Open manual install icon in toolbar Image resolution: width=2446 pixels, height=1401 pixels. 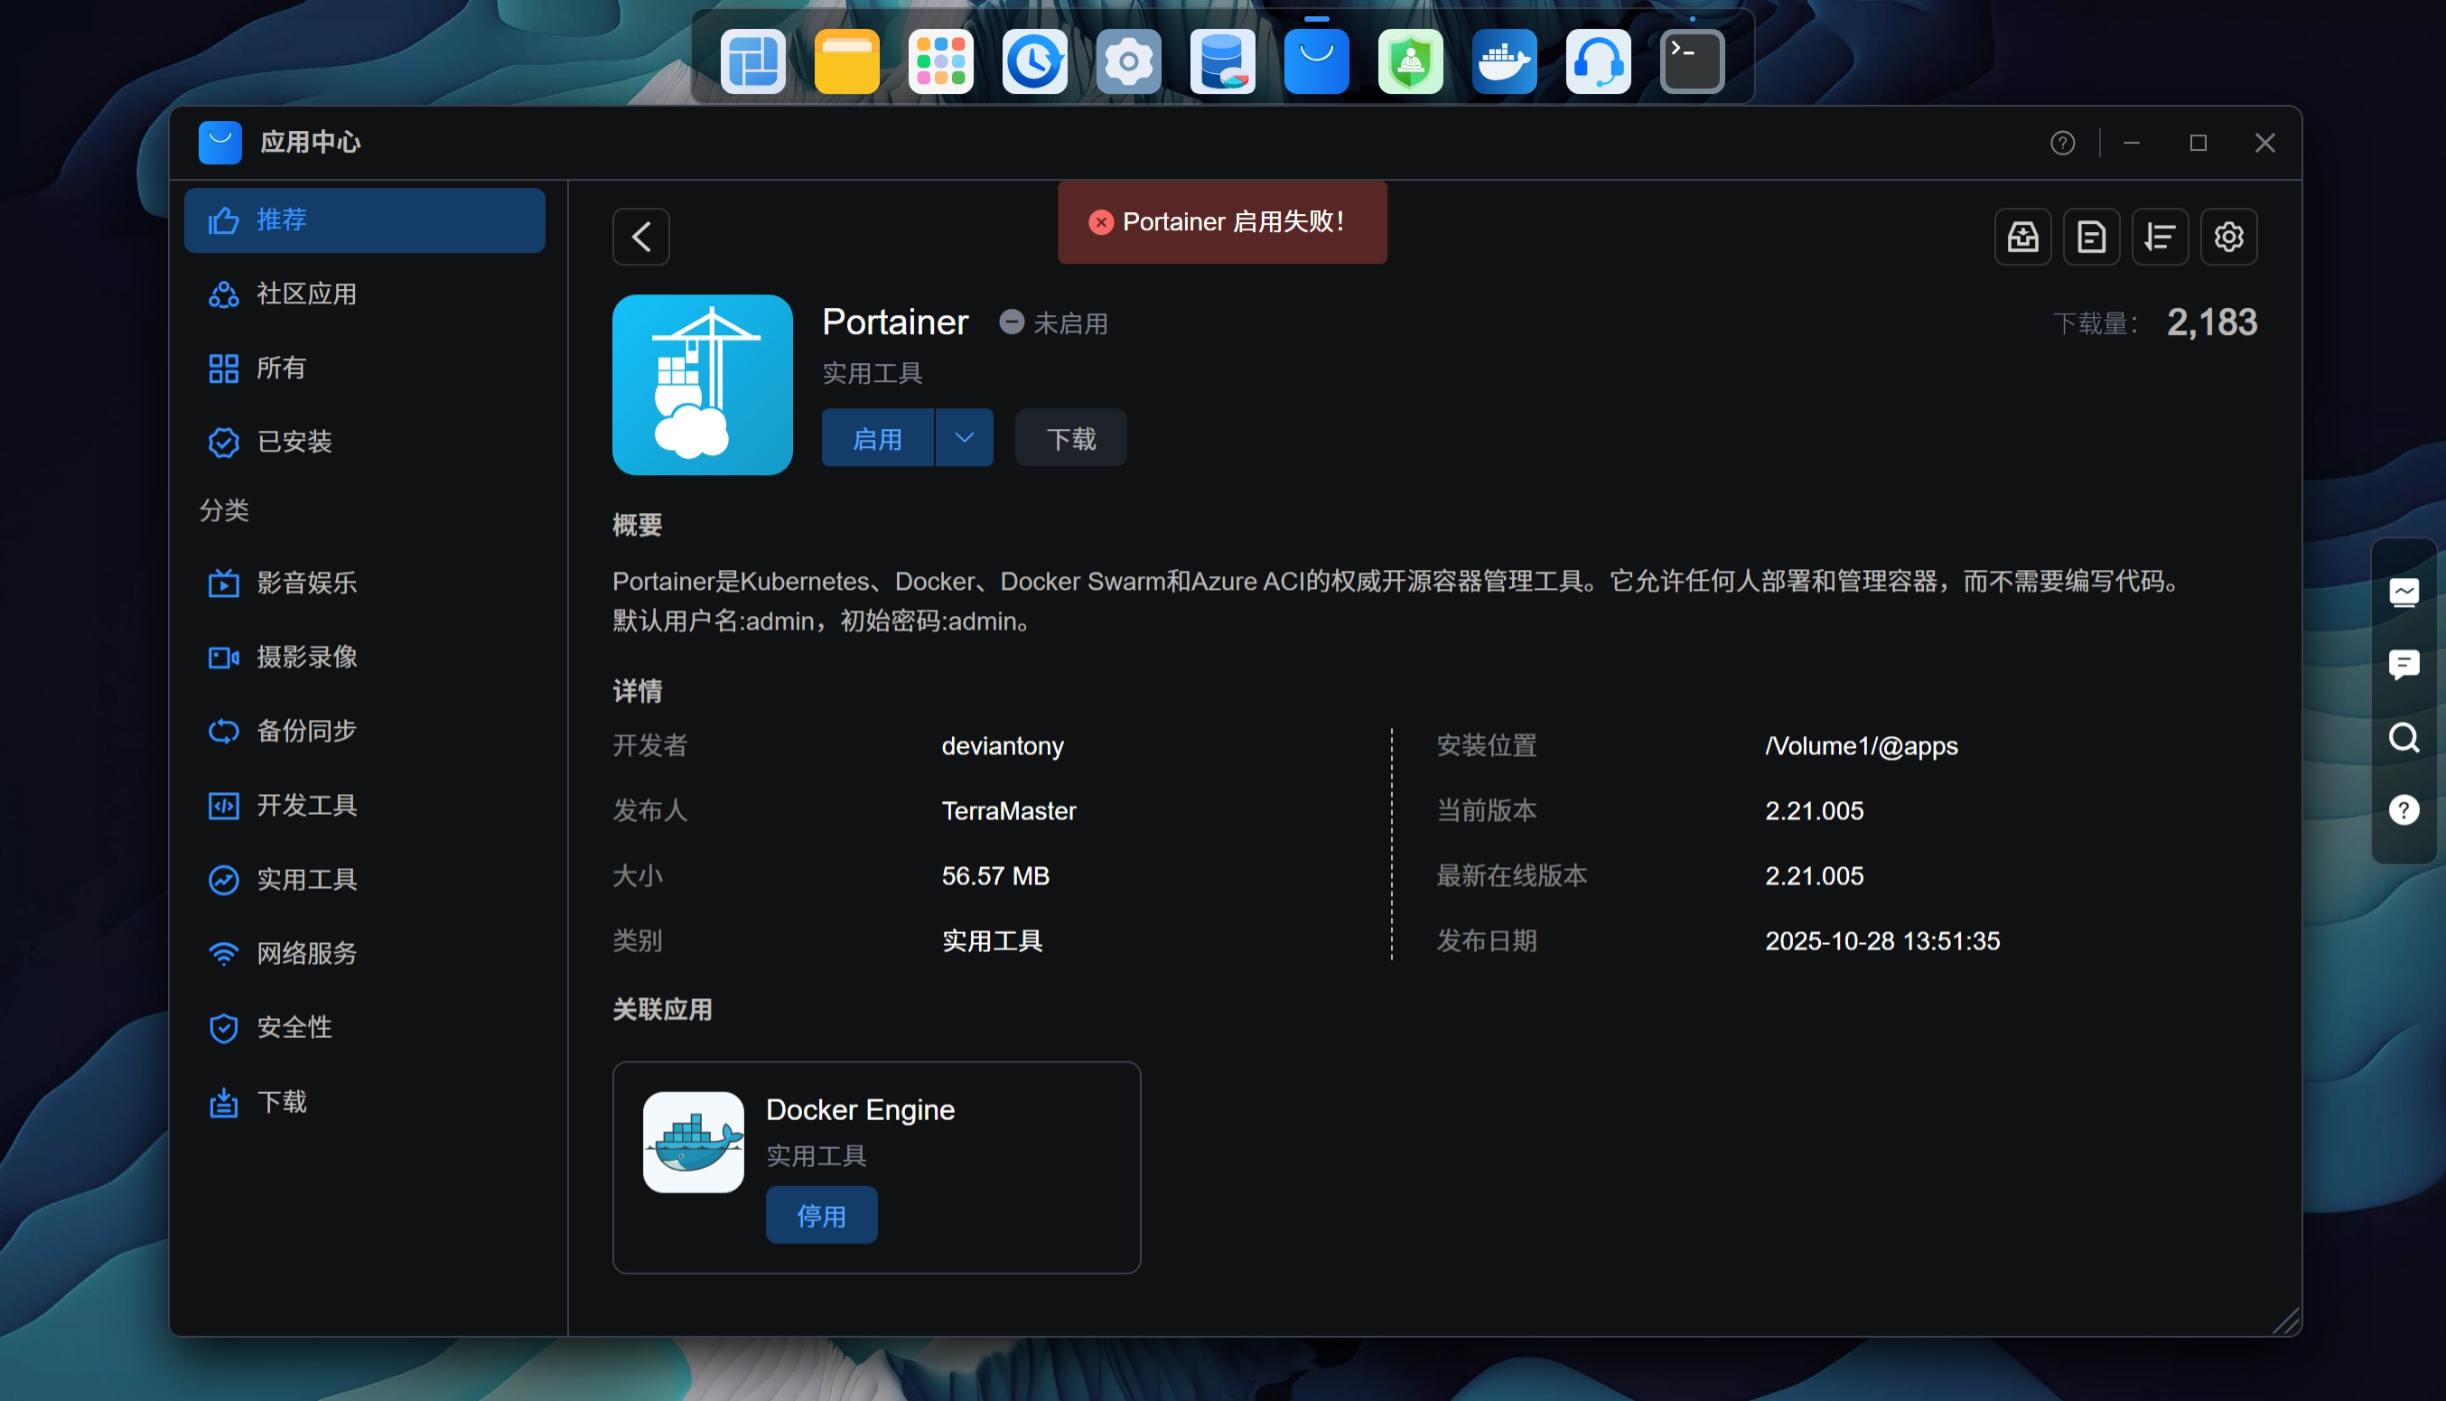tap(2023, 237)
